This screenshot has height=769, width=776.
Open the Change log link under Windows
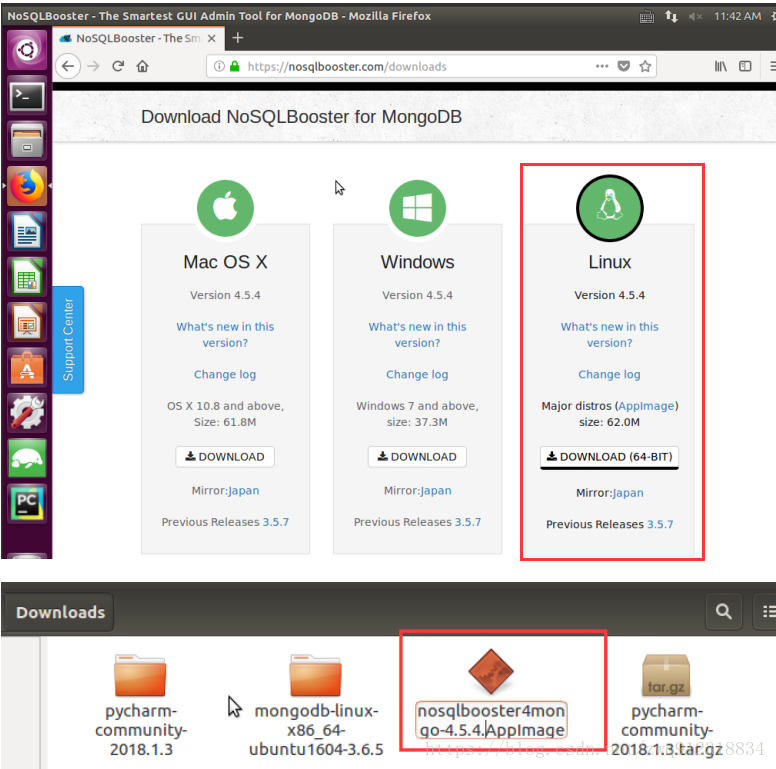[417, 374]
